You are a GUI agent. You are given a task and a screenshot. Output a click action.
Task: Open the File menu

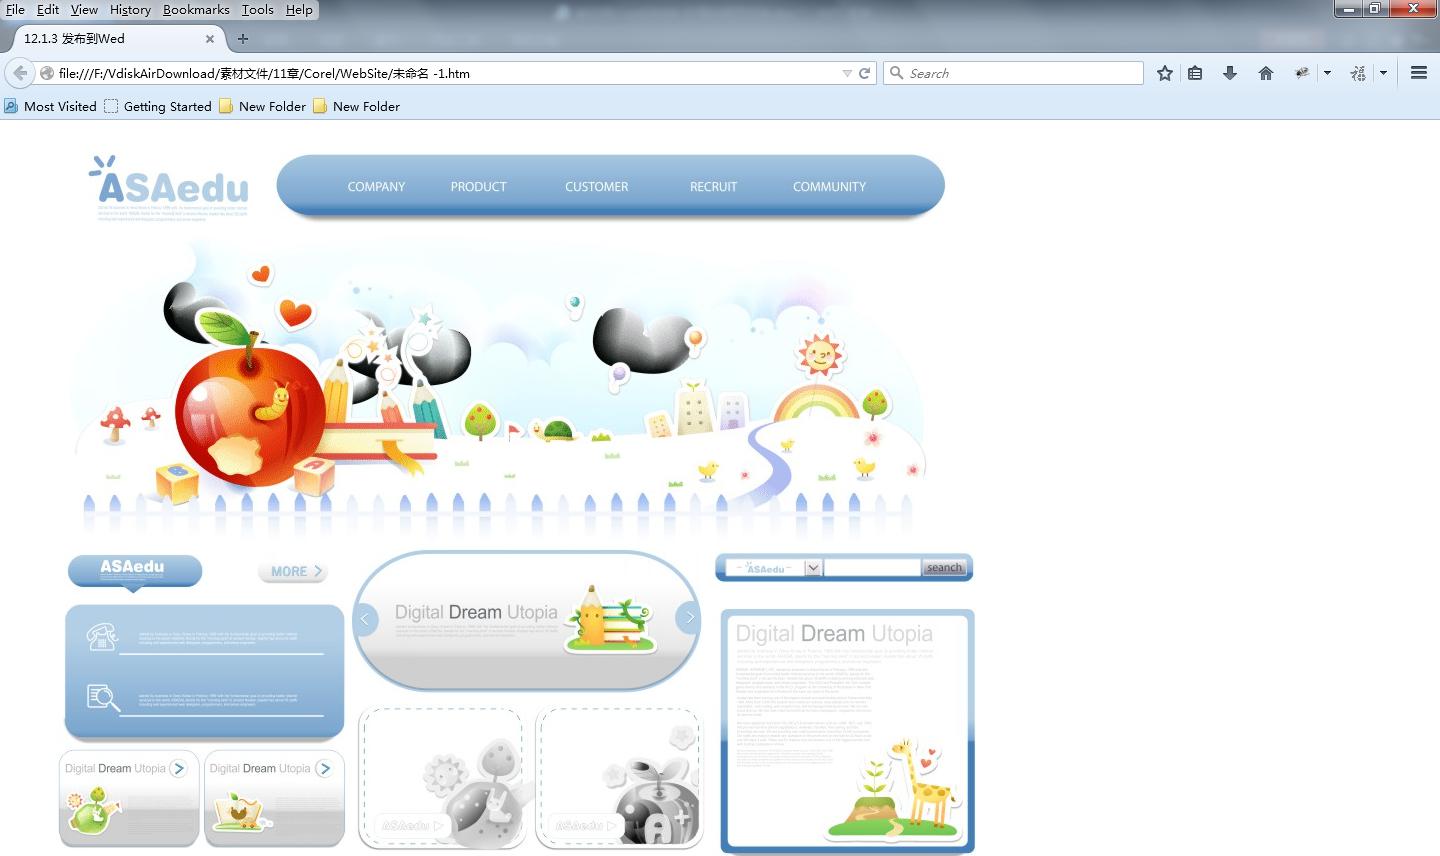15,9
